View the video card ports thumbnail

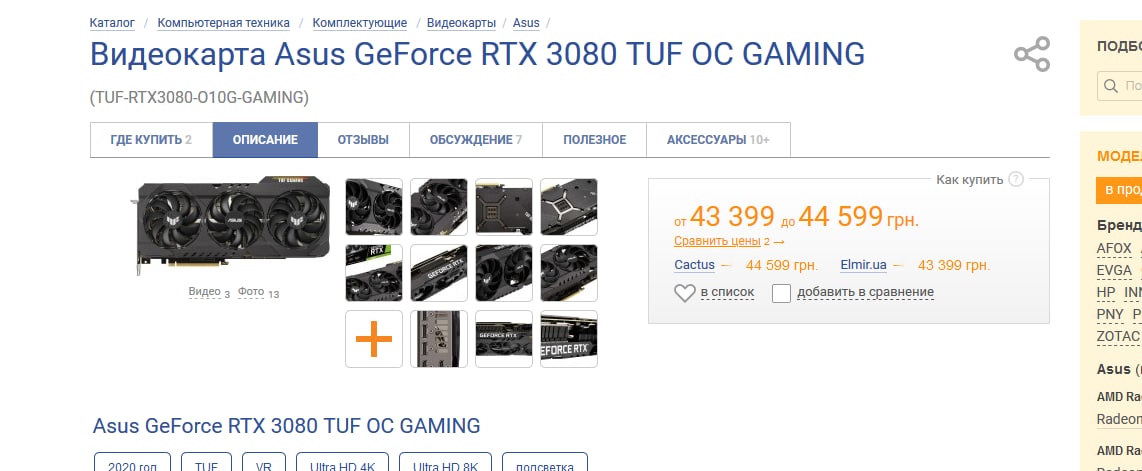click(x=438, y=339)
